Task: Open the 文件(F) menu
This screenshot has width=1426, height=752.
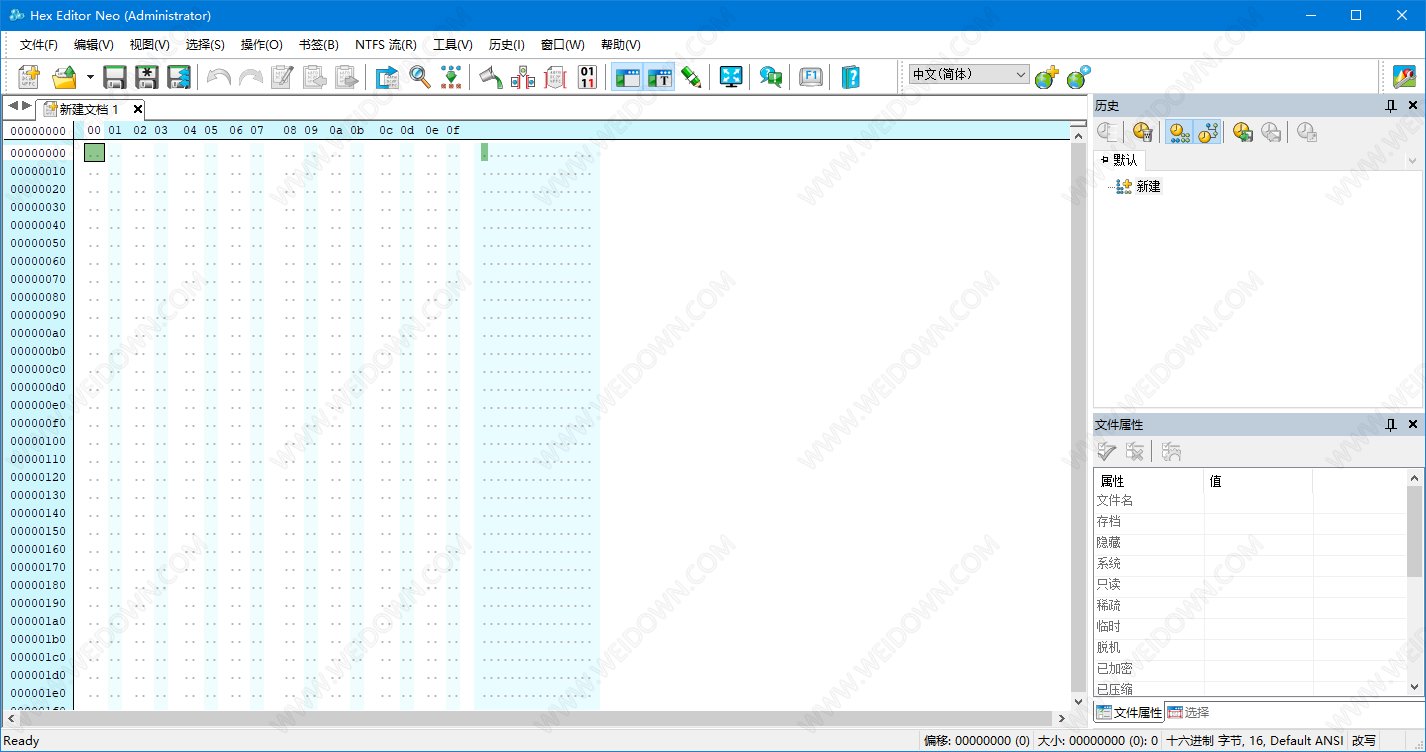Action: 39,45
